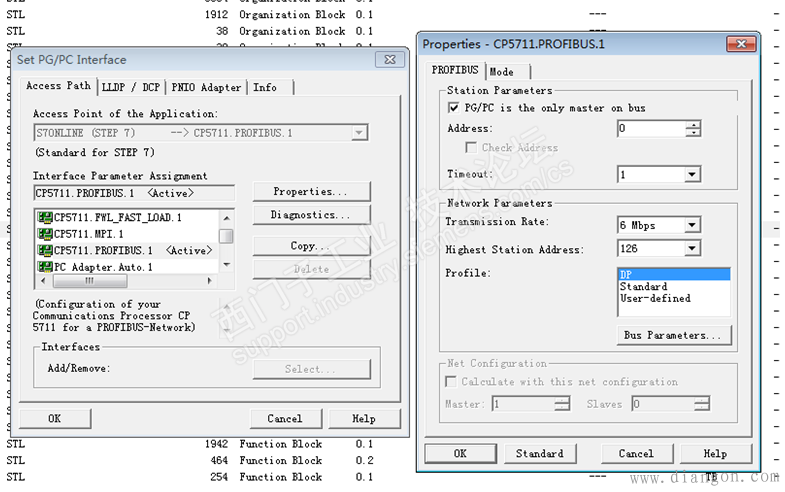This screenshot has width=785, height=492.
Task: Click the Select... button under Interfaces
Action: (x=311, y=369)
